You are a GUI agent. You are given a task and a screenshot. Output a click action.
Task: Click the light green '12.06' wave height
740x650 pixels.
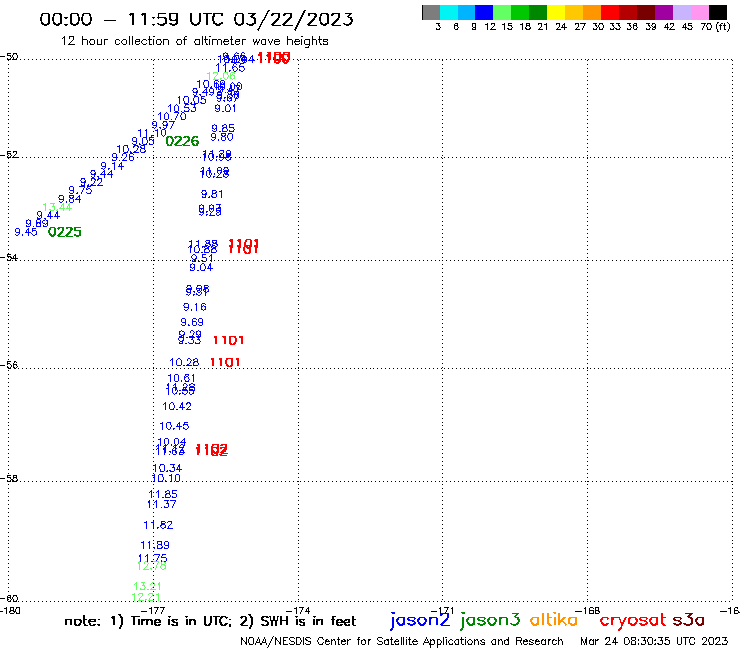pos(221,76)
